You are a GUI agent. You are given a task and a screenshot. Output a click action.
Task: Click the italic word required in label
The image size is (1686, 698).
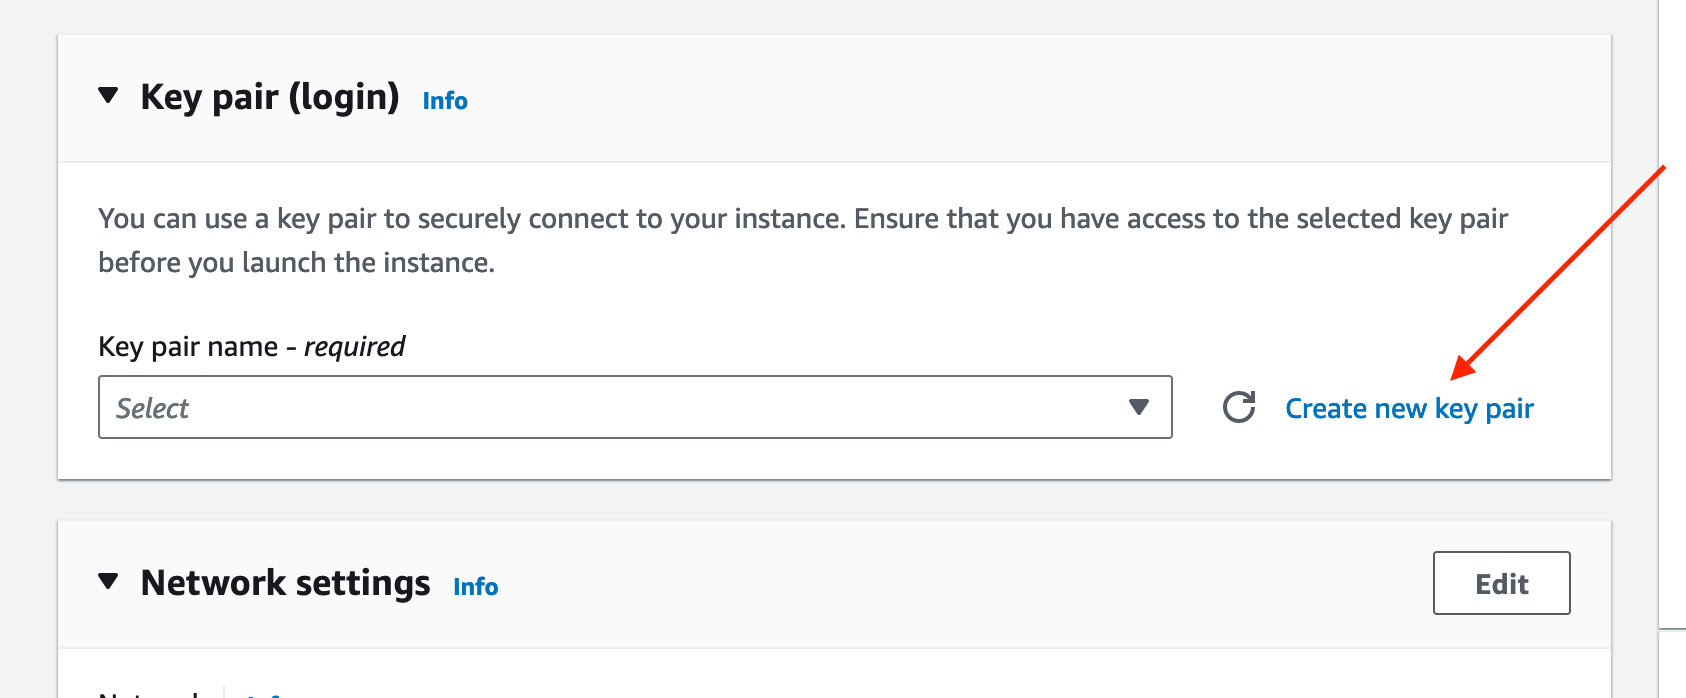354,347
